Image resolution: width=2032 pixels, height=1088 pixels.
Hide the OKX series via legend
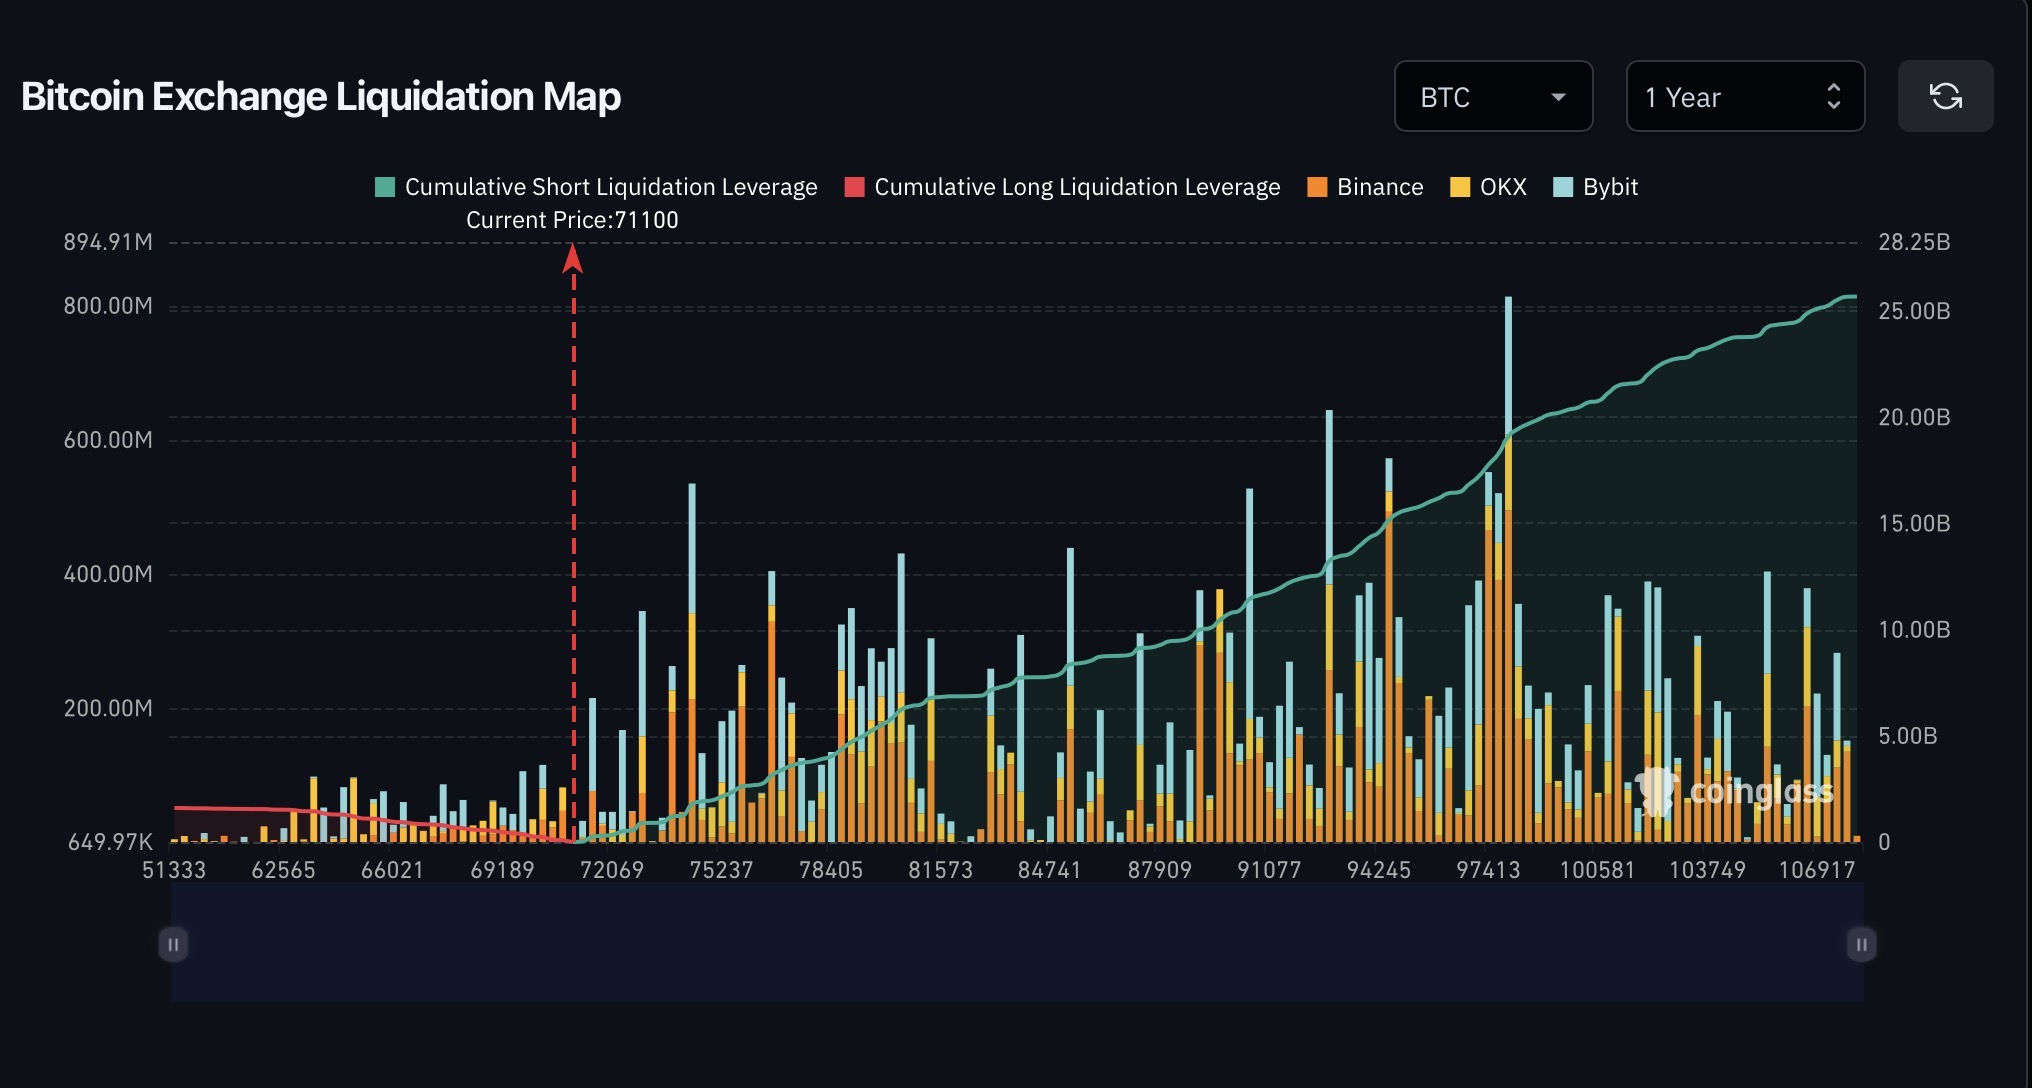[x=1502, y=187]
